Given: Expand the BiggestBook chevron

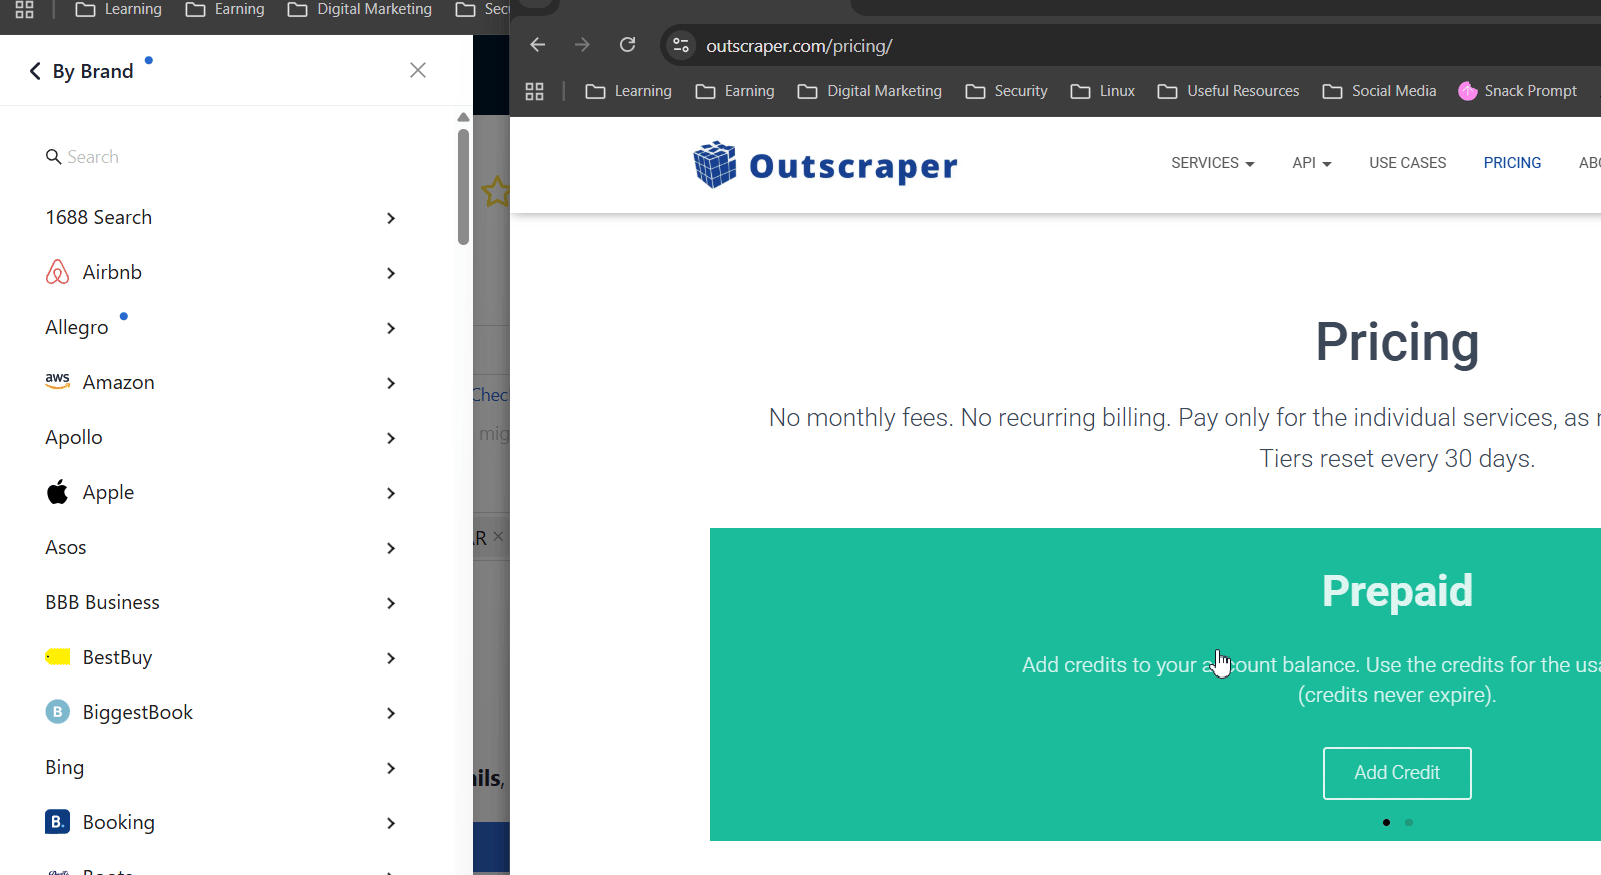Looking at the screenshot, I should pos(391,713).
